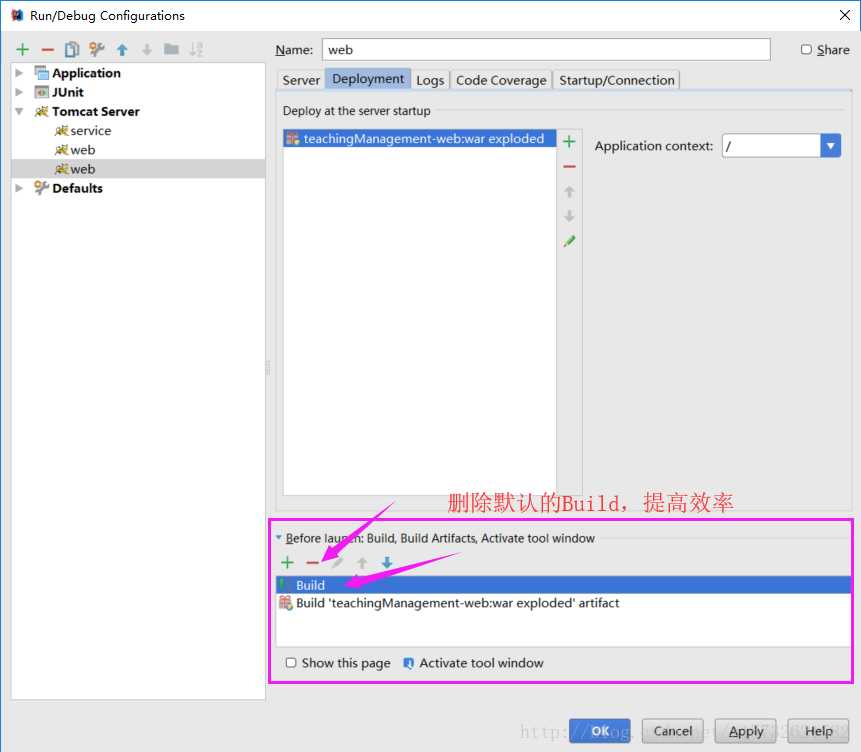The height and width of the screenshot is (752, 861).
Task: Select teachingManagement-web:war exploded artifact row
Action: [x=420, y=138]
